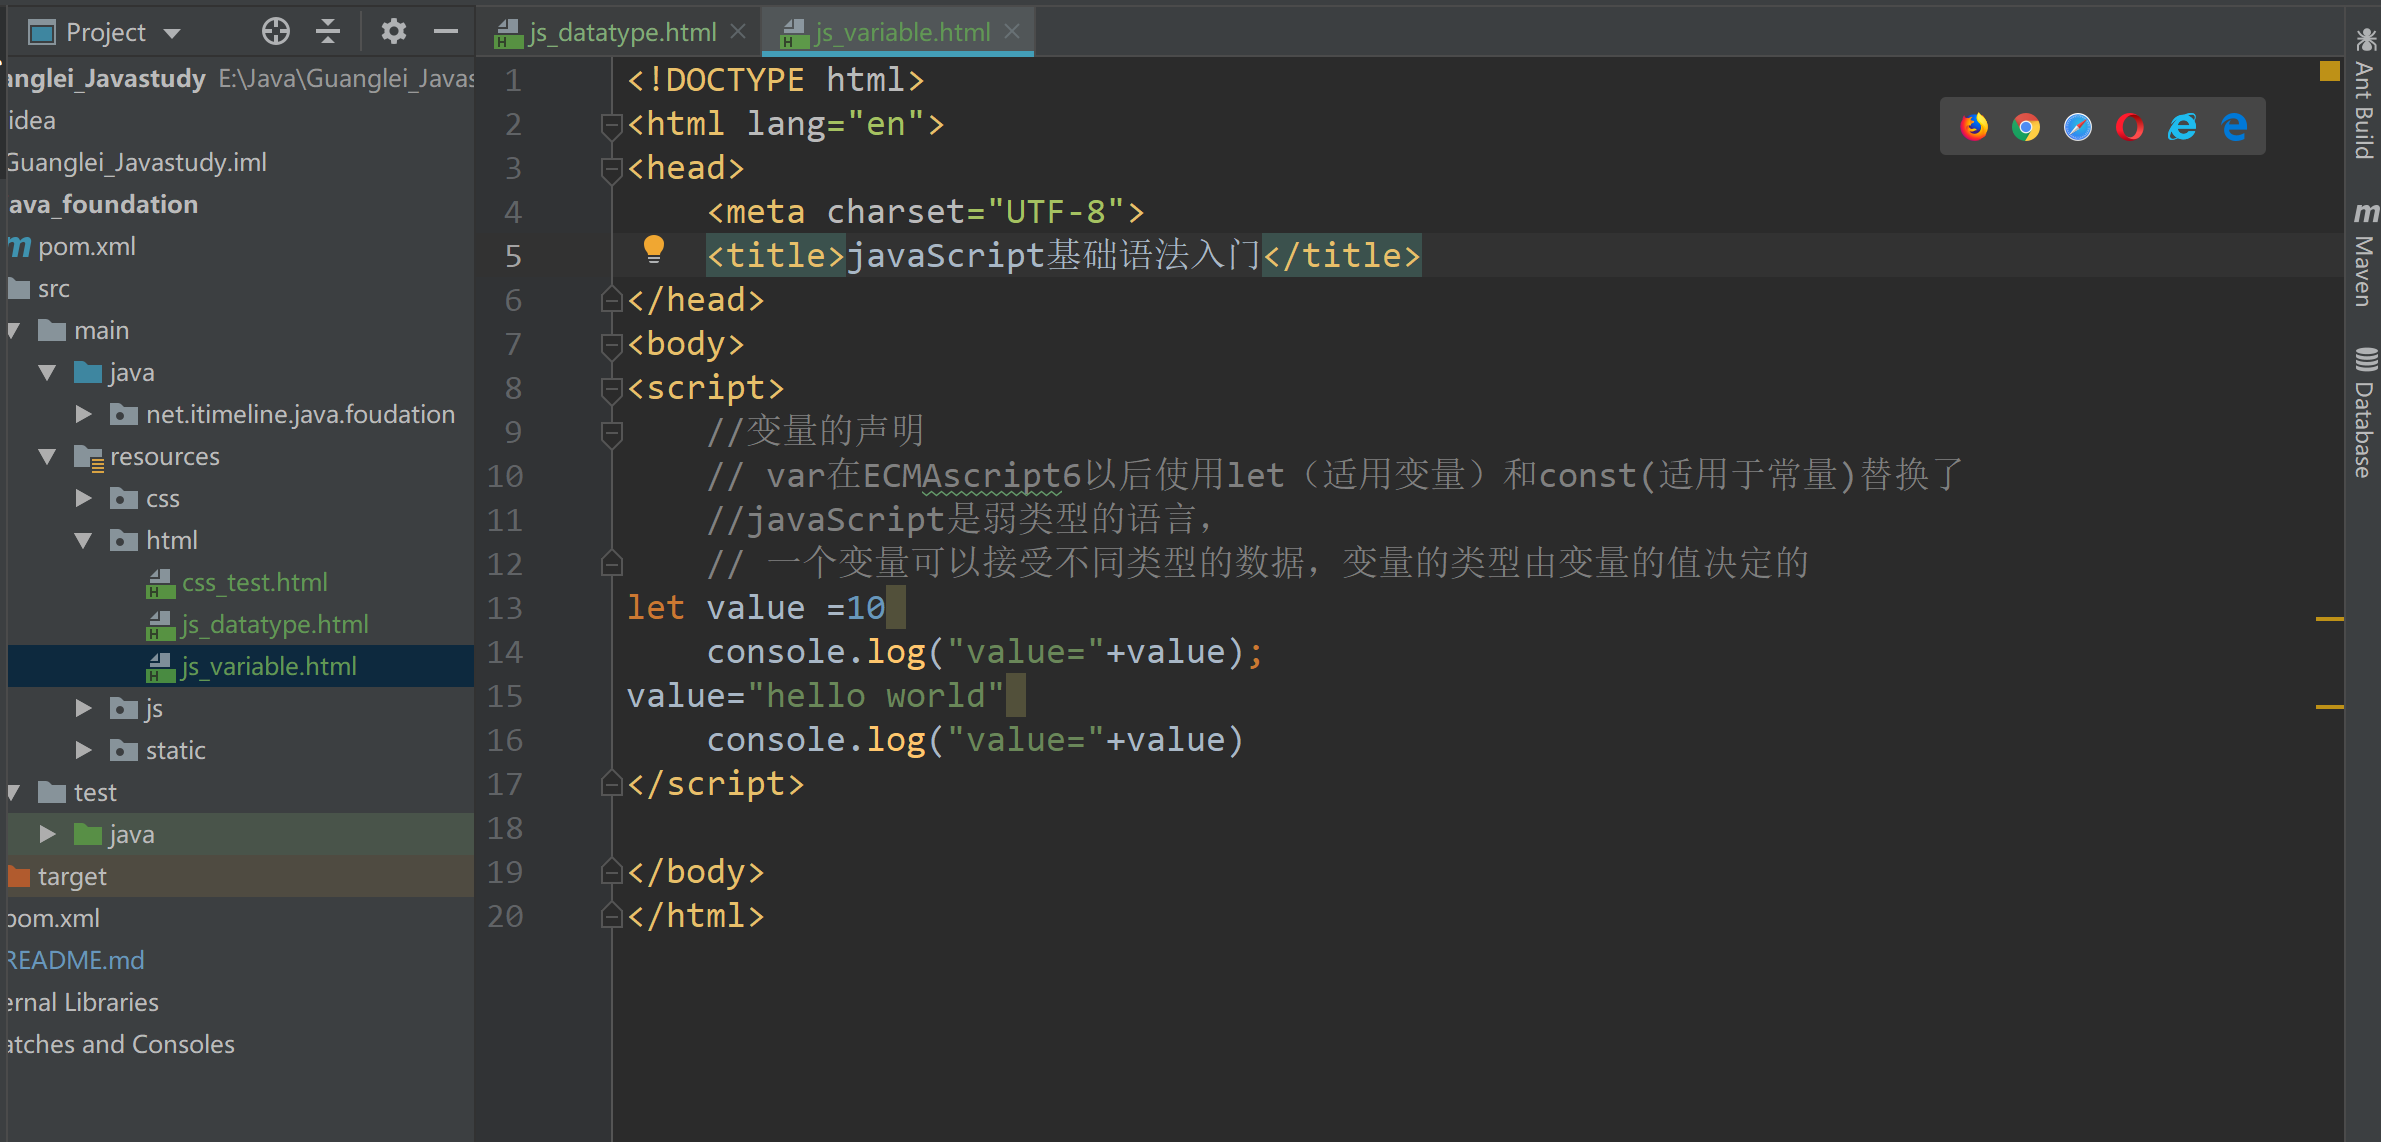Expand the net.itimeline.java.foudation package
The width and height of the screenshot is (2381, 1142).
coord(84,414)
